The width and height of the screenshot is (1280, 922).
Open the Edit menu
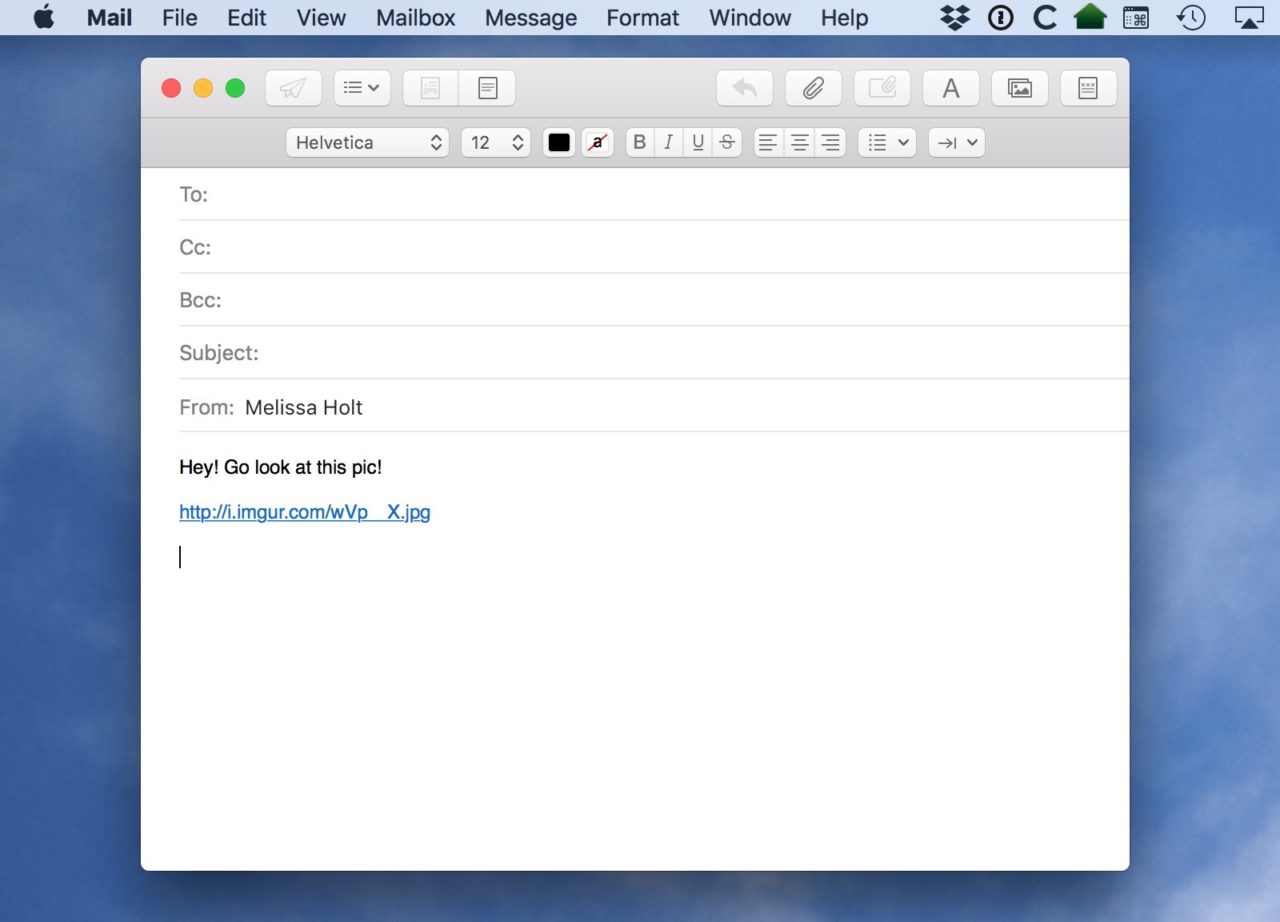(x=247, y=18)
